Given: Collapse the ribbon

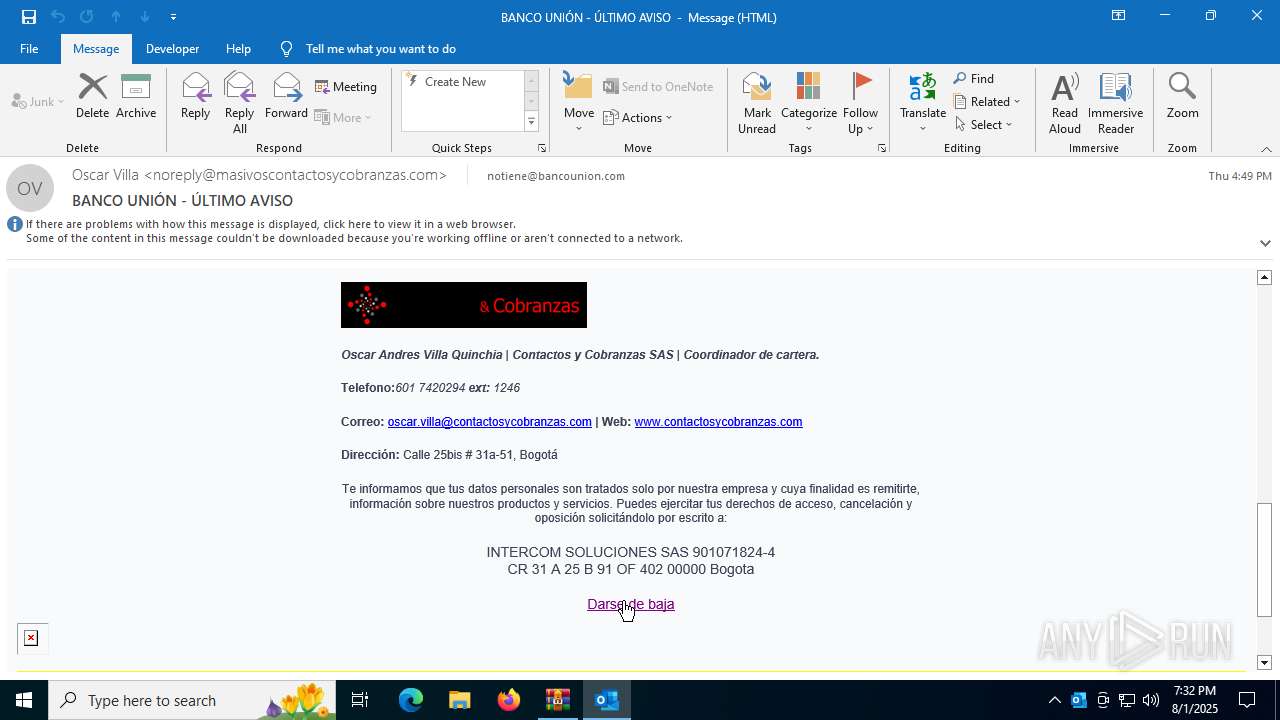Looking at the screenshot, I should tap(1266, 149).
